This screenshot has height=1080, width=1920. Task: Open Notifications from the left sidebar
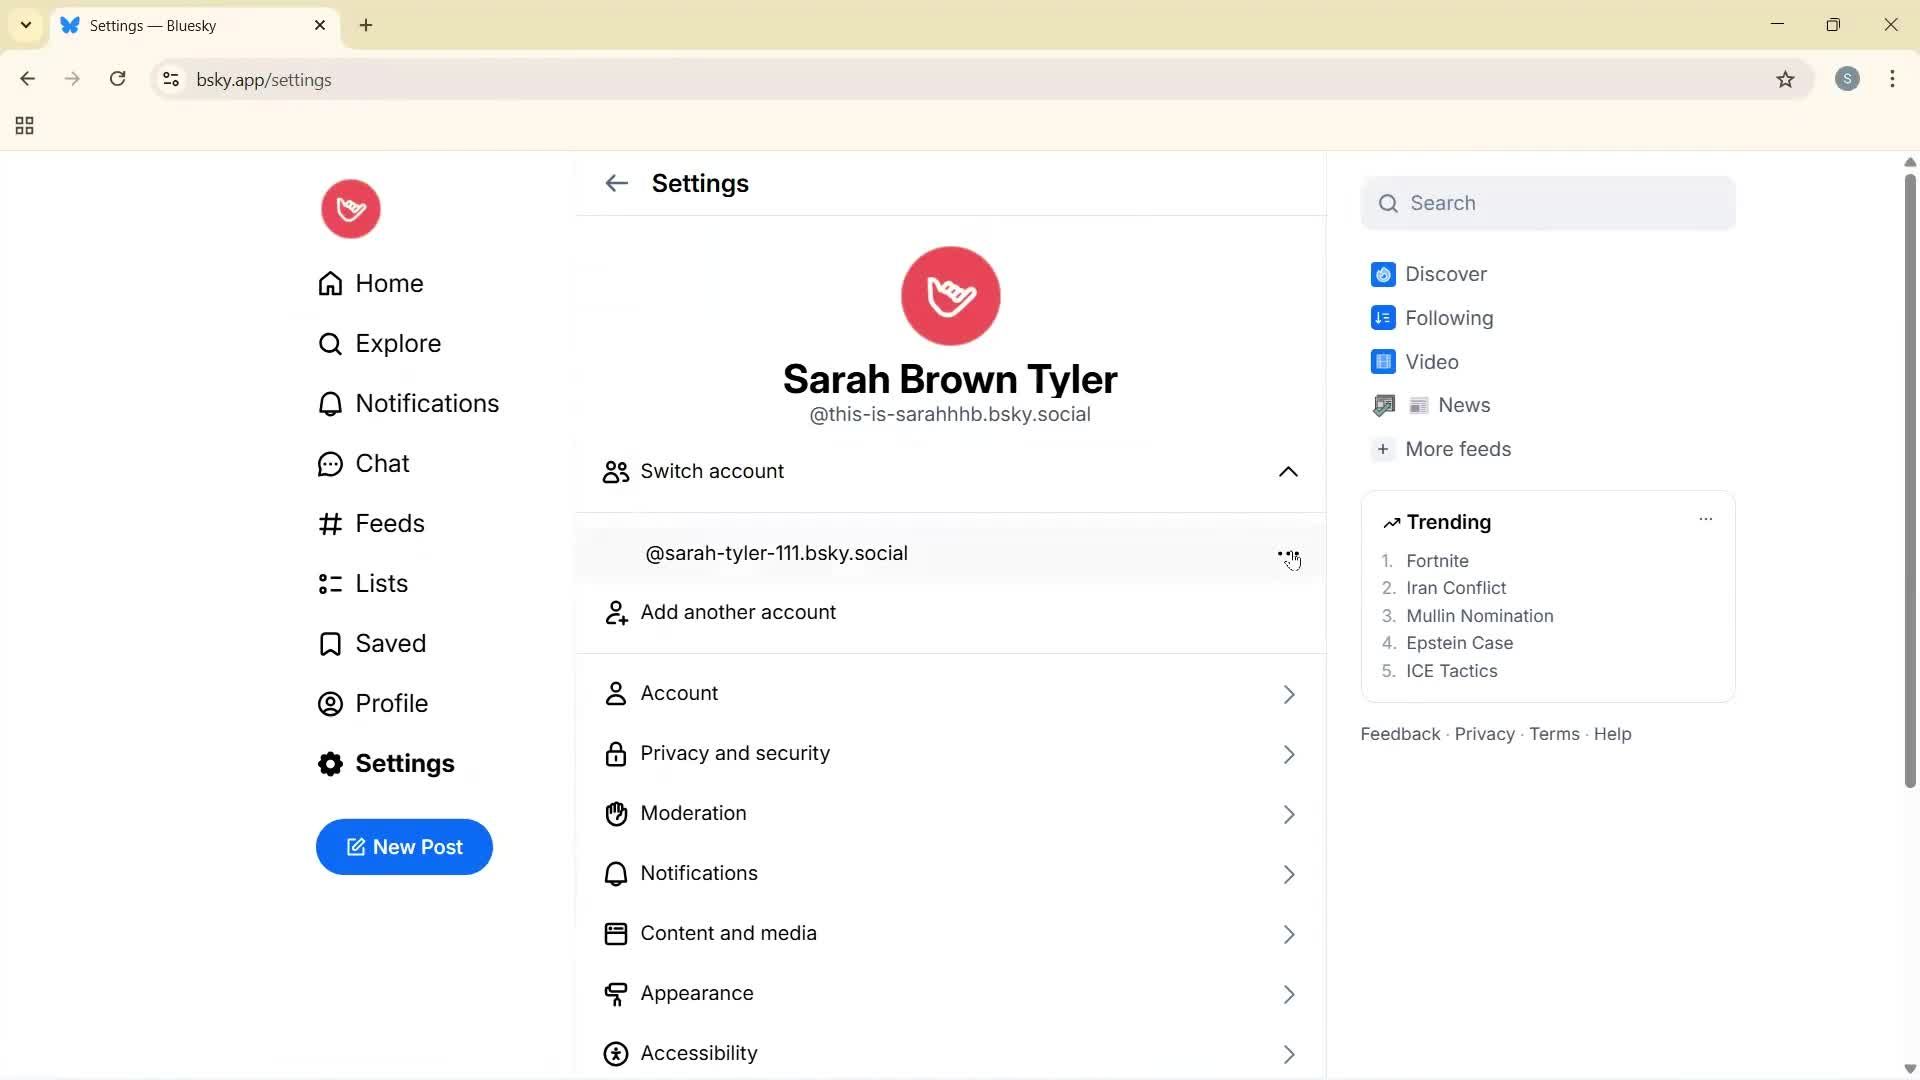(x=330, y=403)
